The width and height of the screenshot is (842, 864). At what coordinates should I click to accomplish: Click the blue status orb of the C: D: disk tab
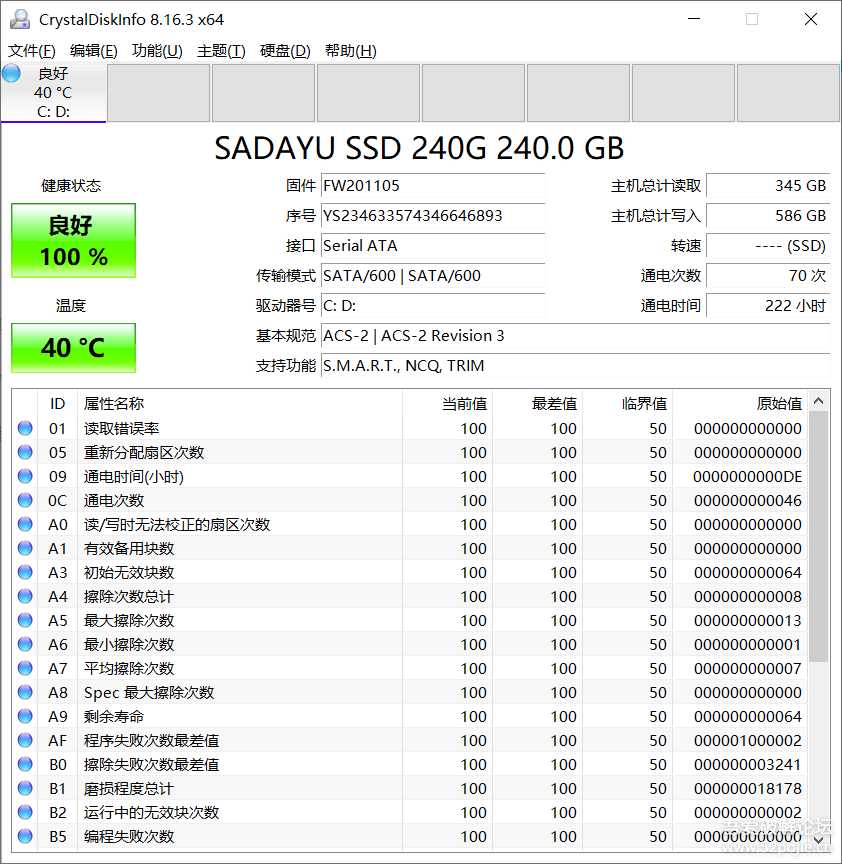[x=12, y=74]
